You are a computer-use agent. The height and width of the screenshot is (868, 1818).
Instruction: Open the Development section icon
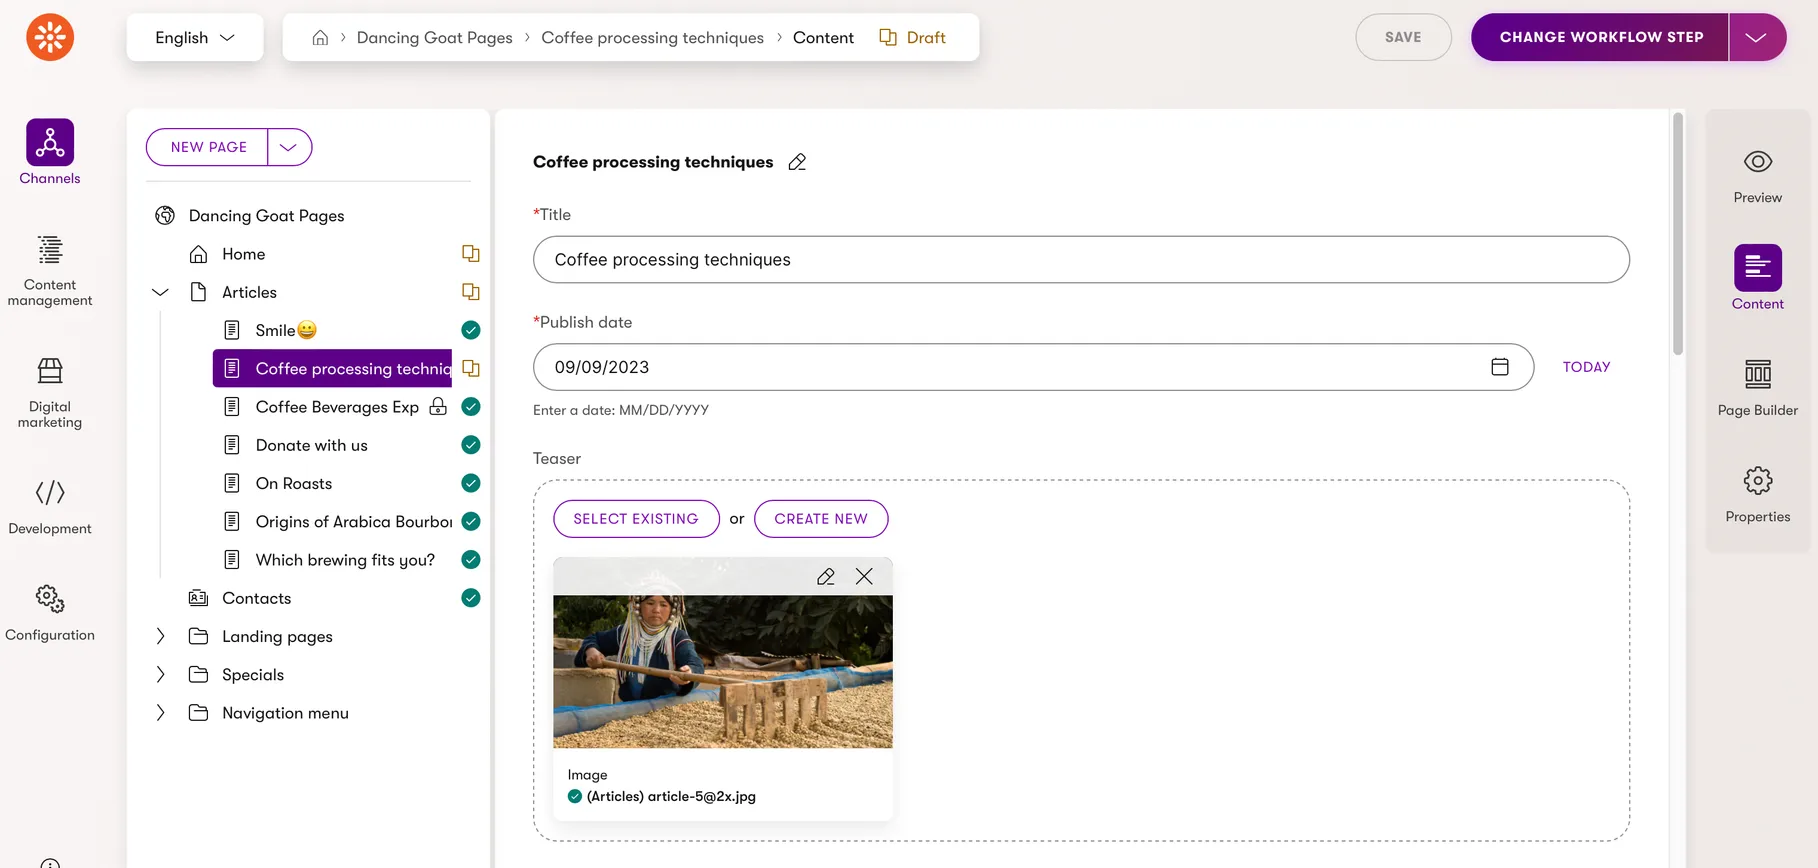click(50, 492)
